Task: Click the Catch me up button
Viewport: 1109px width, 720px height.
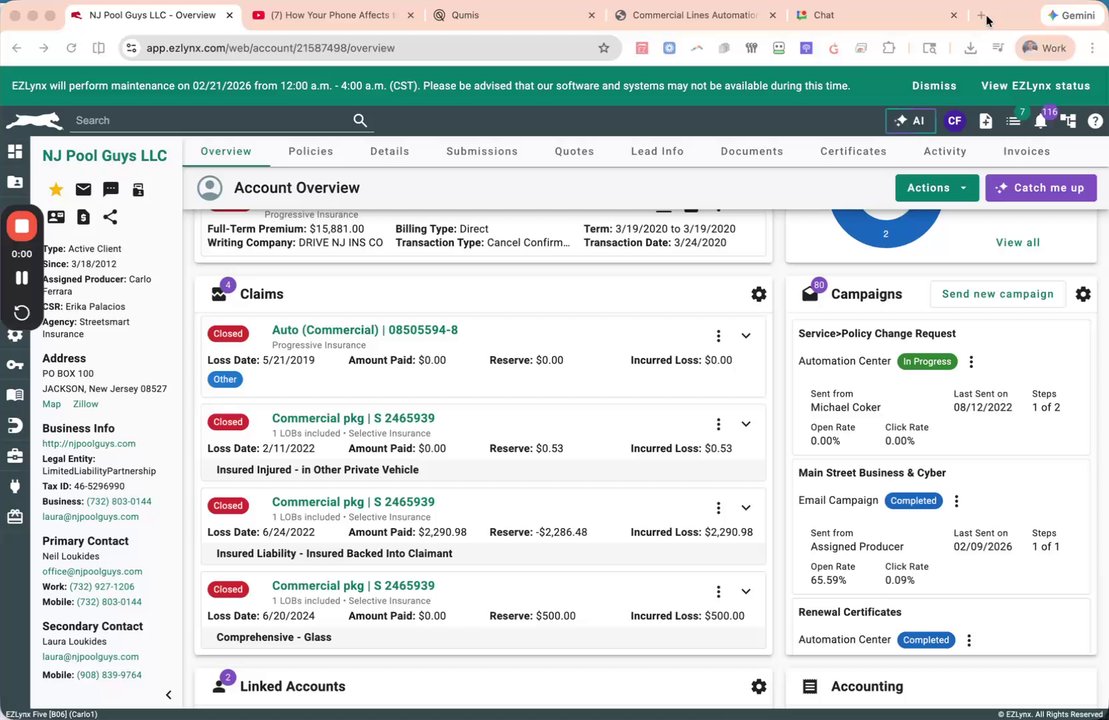Action: click(1040, 188)
